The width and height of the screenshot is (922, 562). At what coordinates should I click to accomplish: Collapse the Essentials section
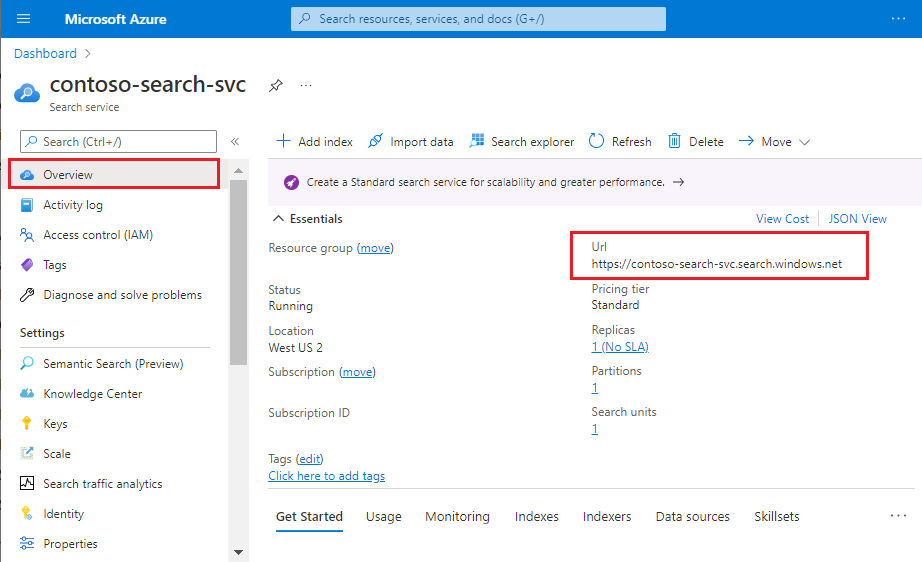tap(277, 219)
